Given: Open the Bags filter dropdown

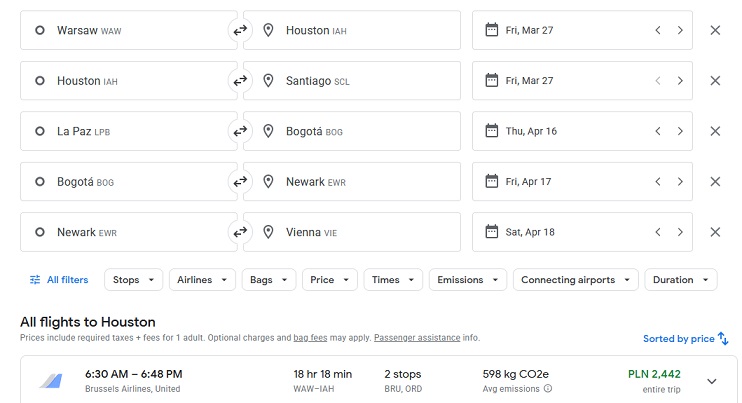Looking at the screenshot, I should pos(269,280).
